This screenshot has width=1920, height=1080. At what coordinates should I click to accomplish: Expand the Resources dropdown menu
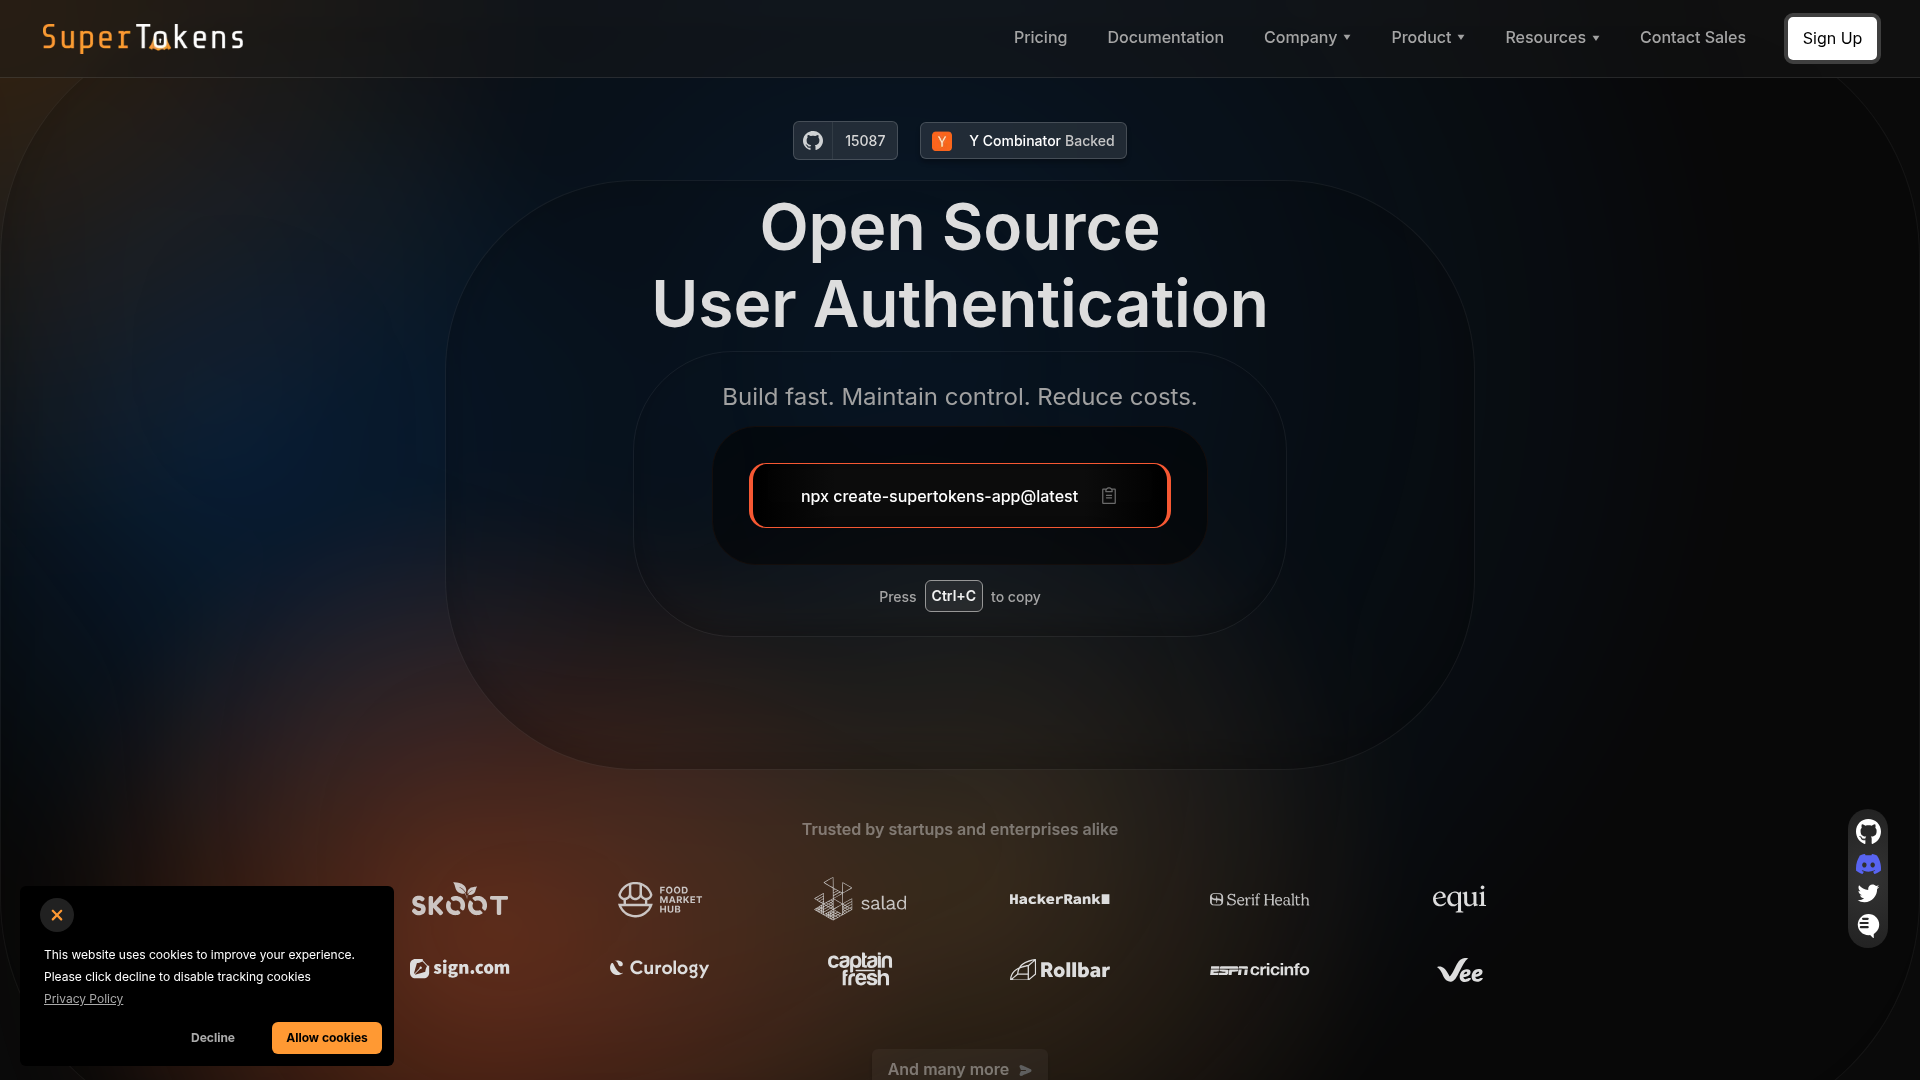tap(1552, 38)
